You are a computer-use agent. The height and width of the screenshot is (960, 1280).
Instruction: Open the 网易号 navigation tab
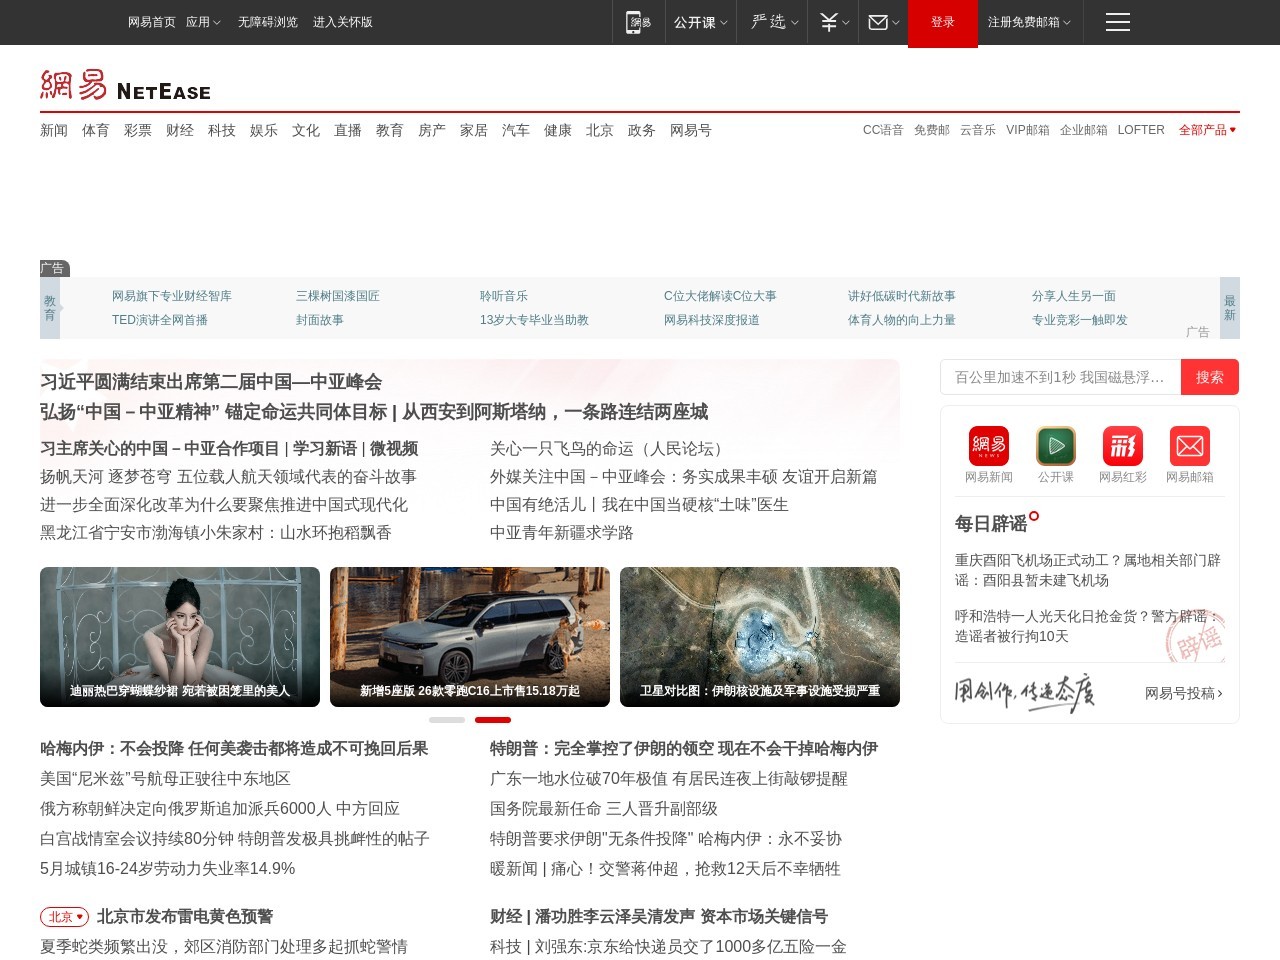tap(691, 130)
